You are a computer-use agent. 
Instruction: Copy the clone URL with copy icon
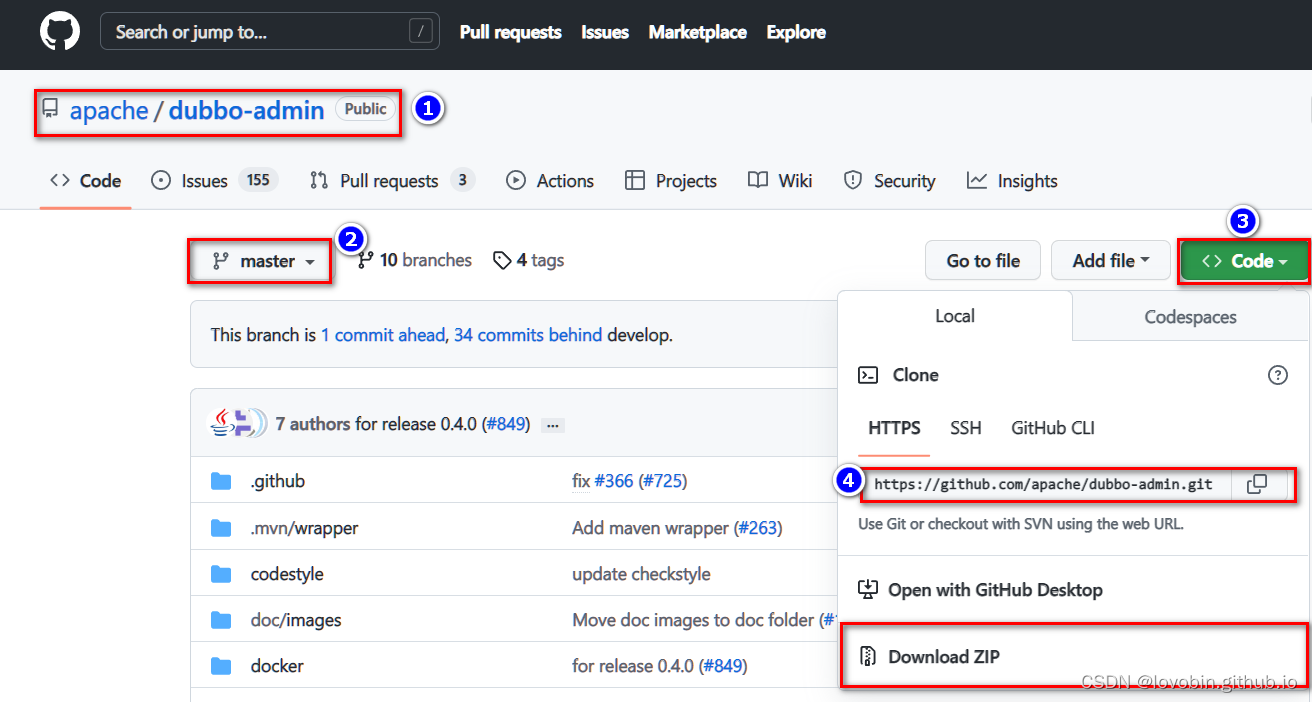pyautogui.click(x=1257, y=484)
